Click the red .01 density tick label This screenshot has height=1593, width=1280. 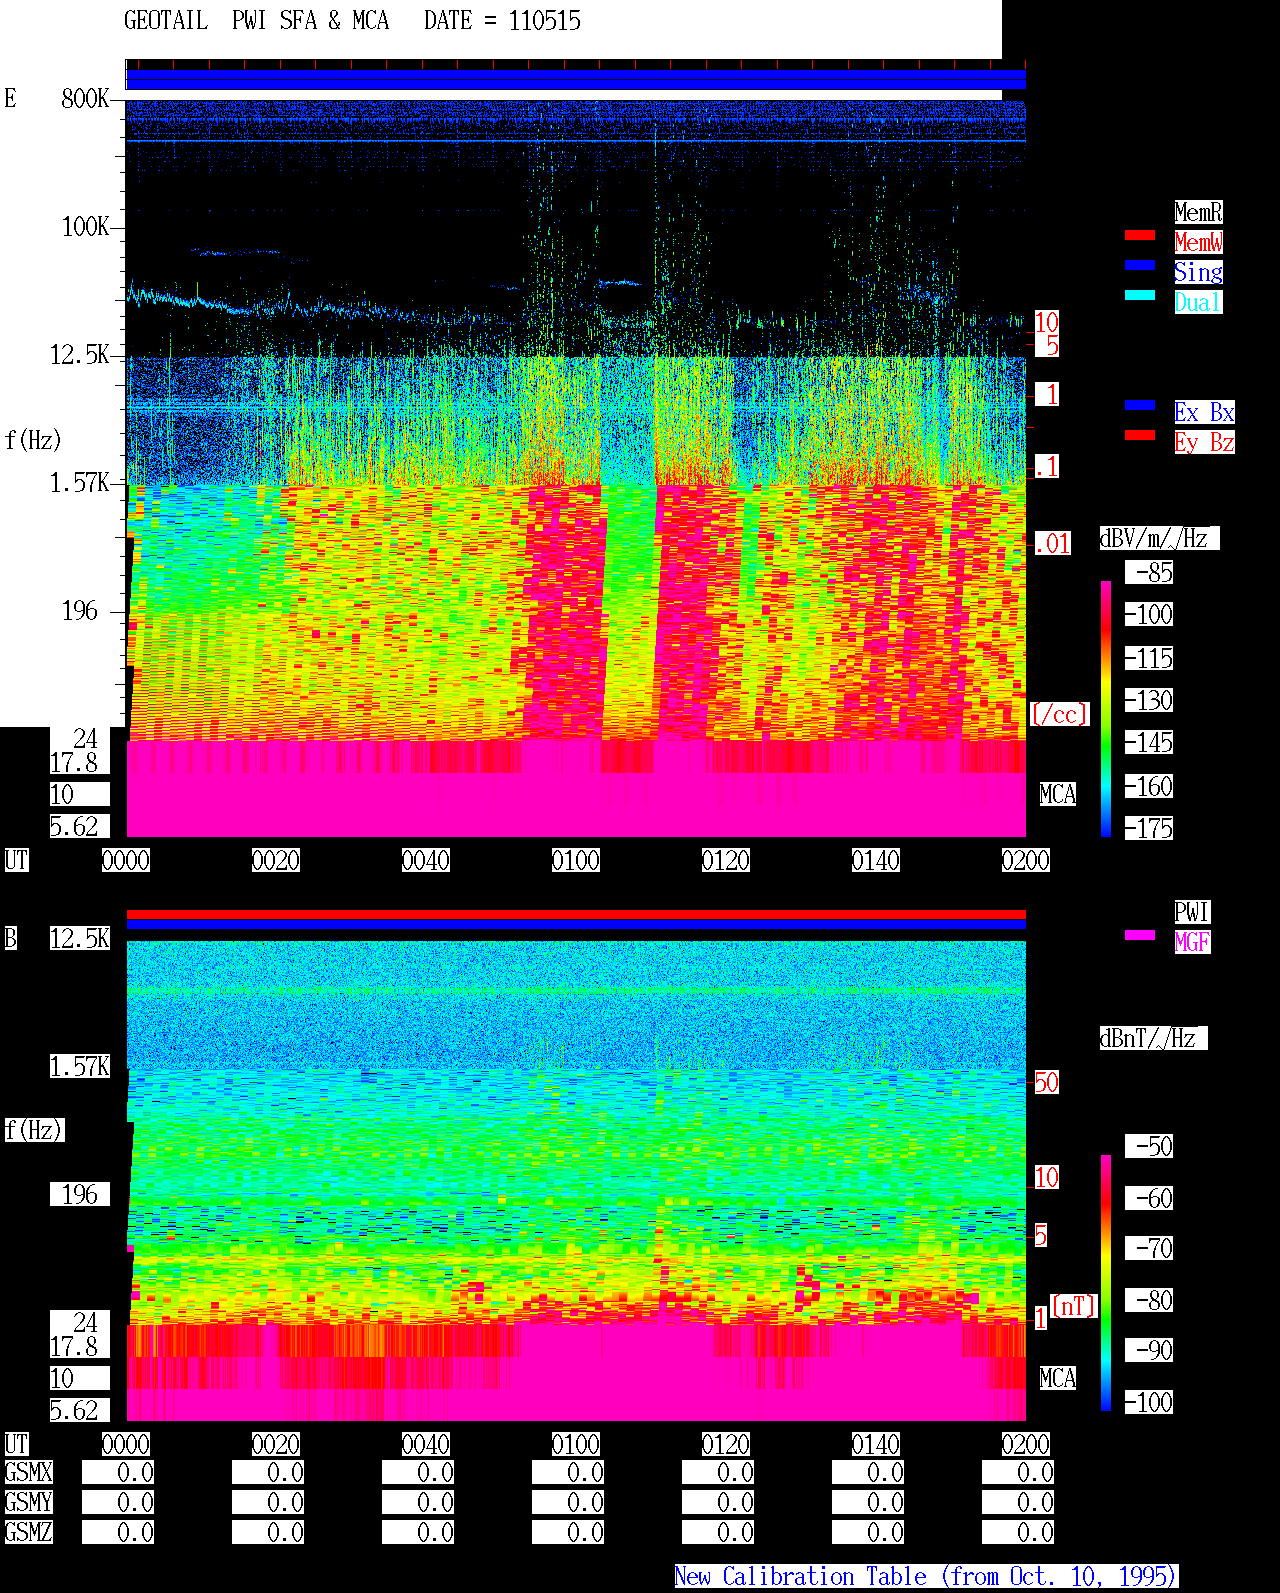[1052, 544]
